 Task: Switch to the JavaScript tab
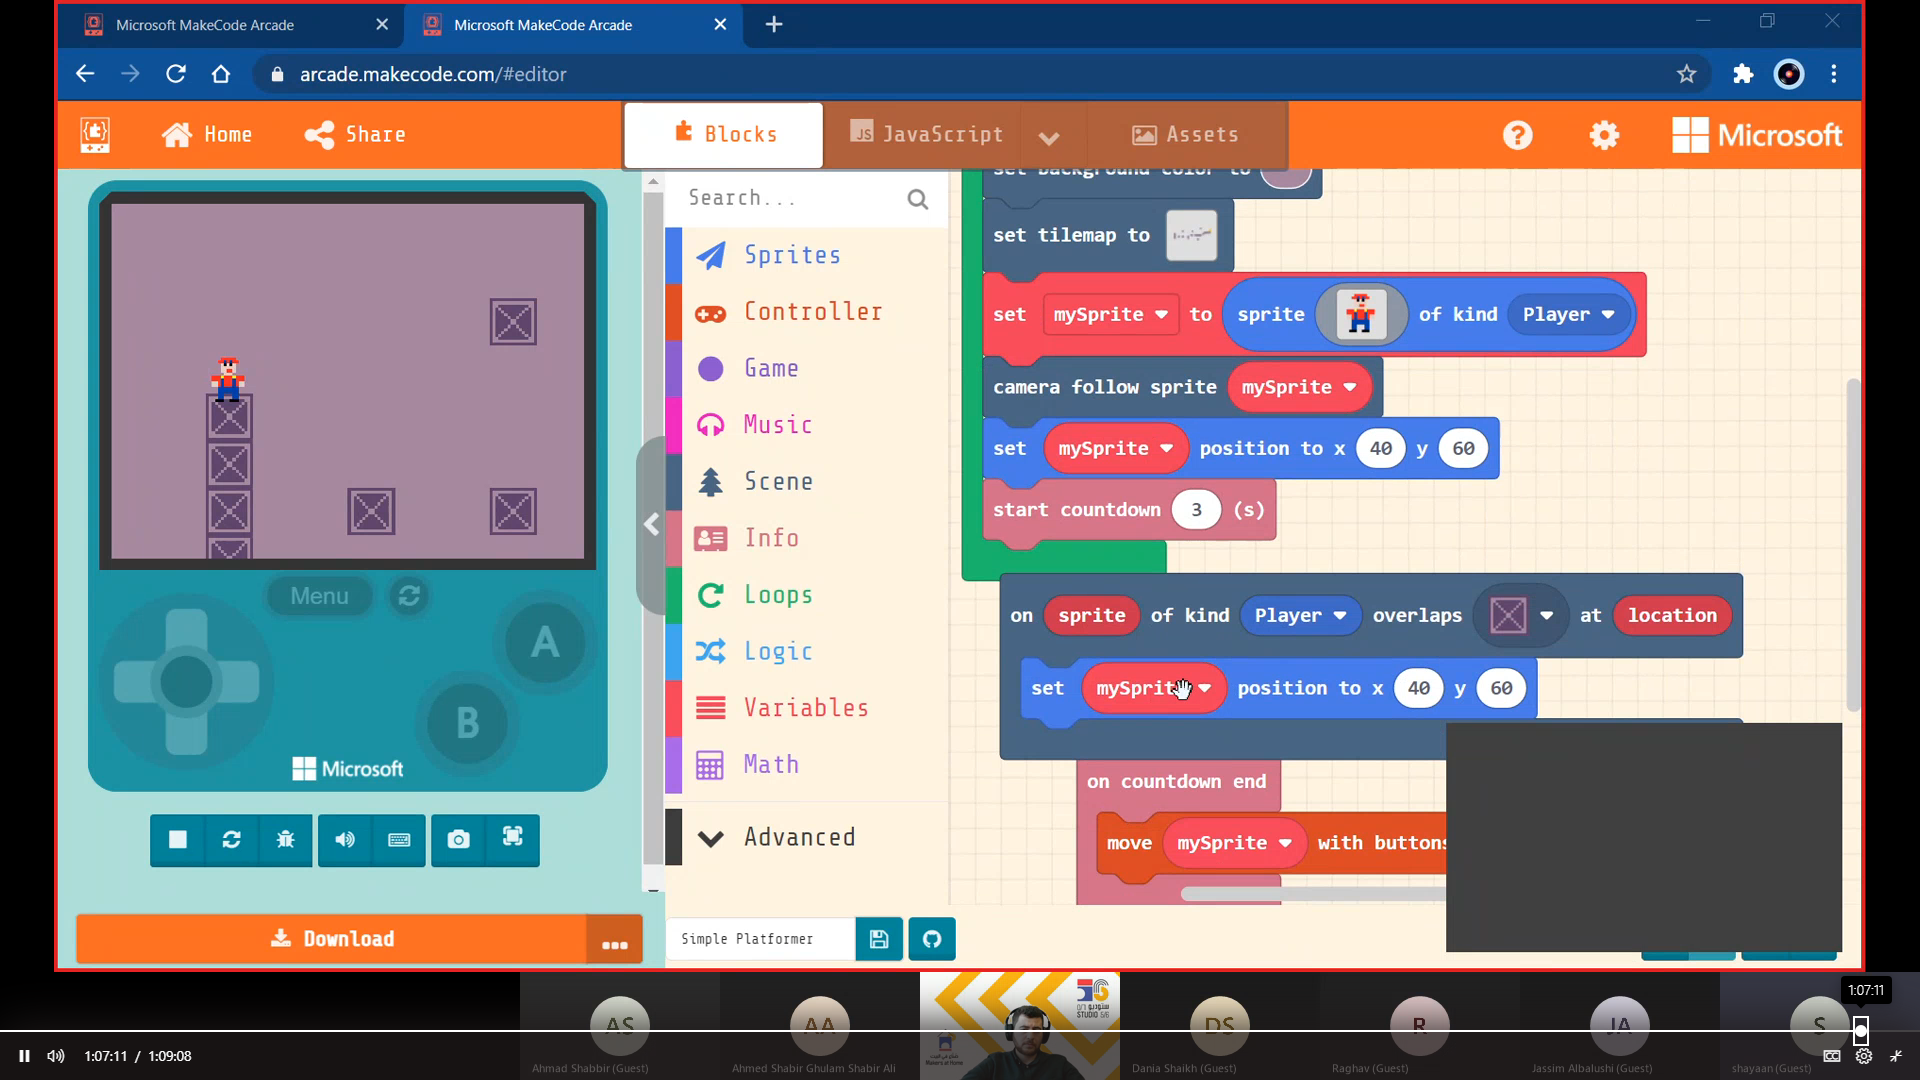(x=926, y=135)
